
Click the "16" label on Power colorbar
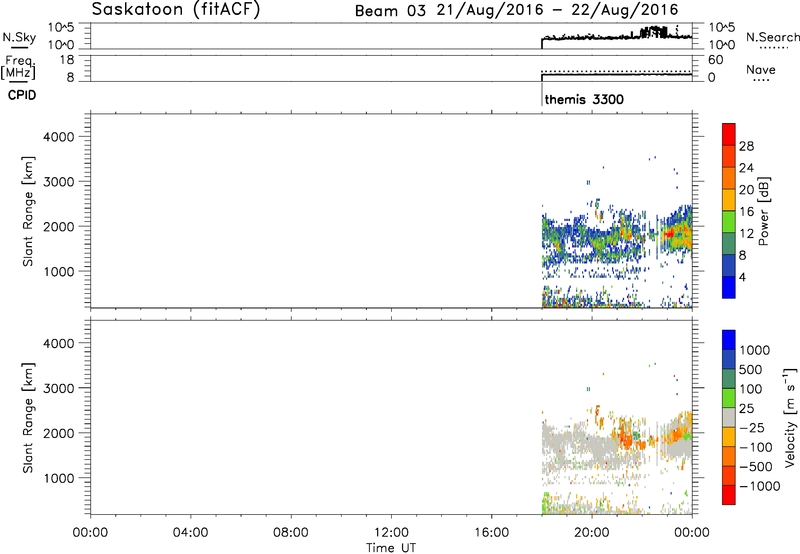[x=746, y=212]
